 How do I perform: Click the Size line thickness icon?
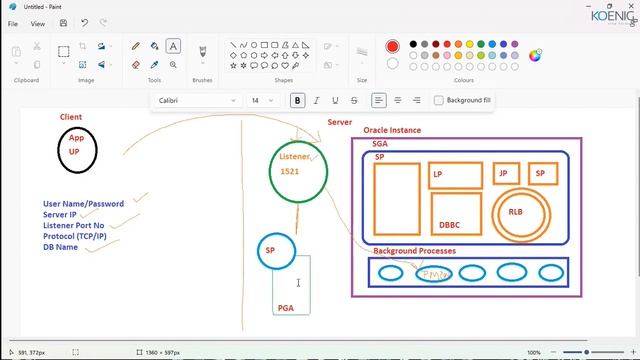(x=362, y=51)
